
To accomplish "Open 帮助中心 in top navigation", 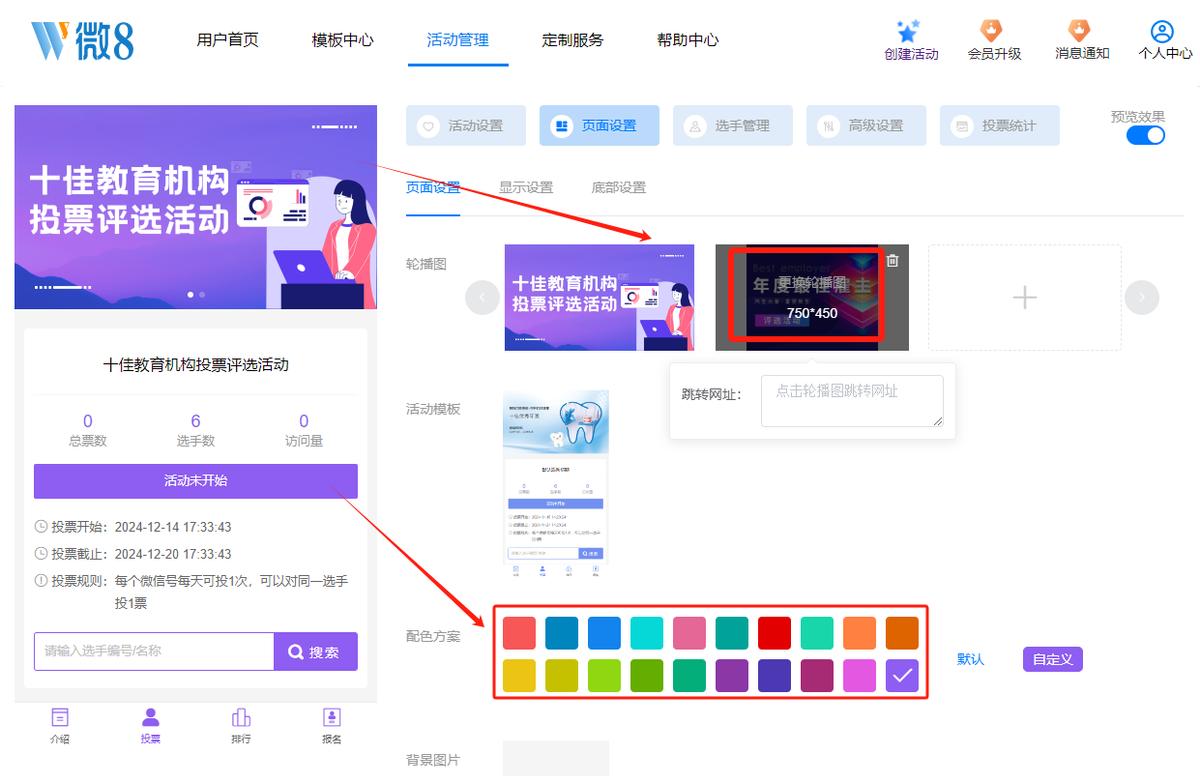I will click(x=688, y=40).
